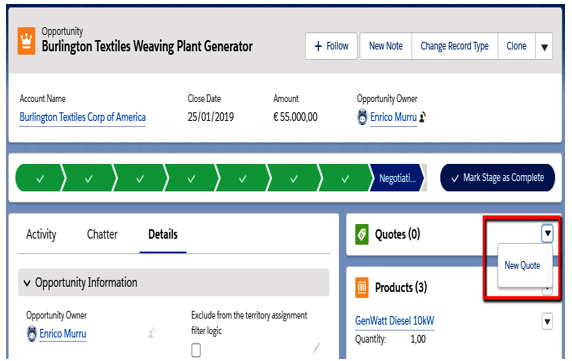The image size is (572, 361).
Task: Open Quotes list dropdown arrow
Action: 547,233
